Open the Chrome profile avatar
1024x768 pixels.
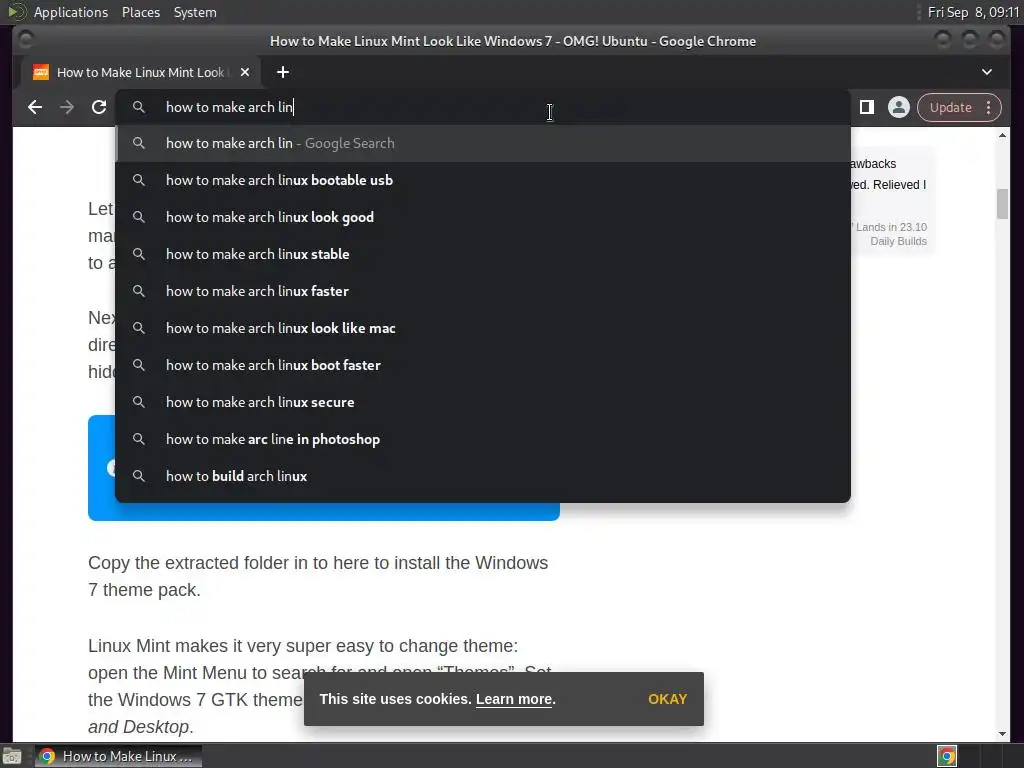tap(899, 107)
